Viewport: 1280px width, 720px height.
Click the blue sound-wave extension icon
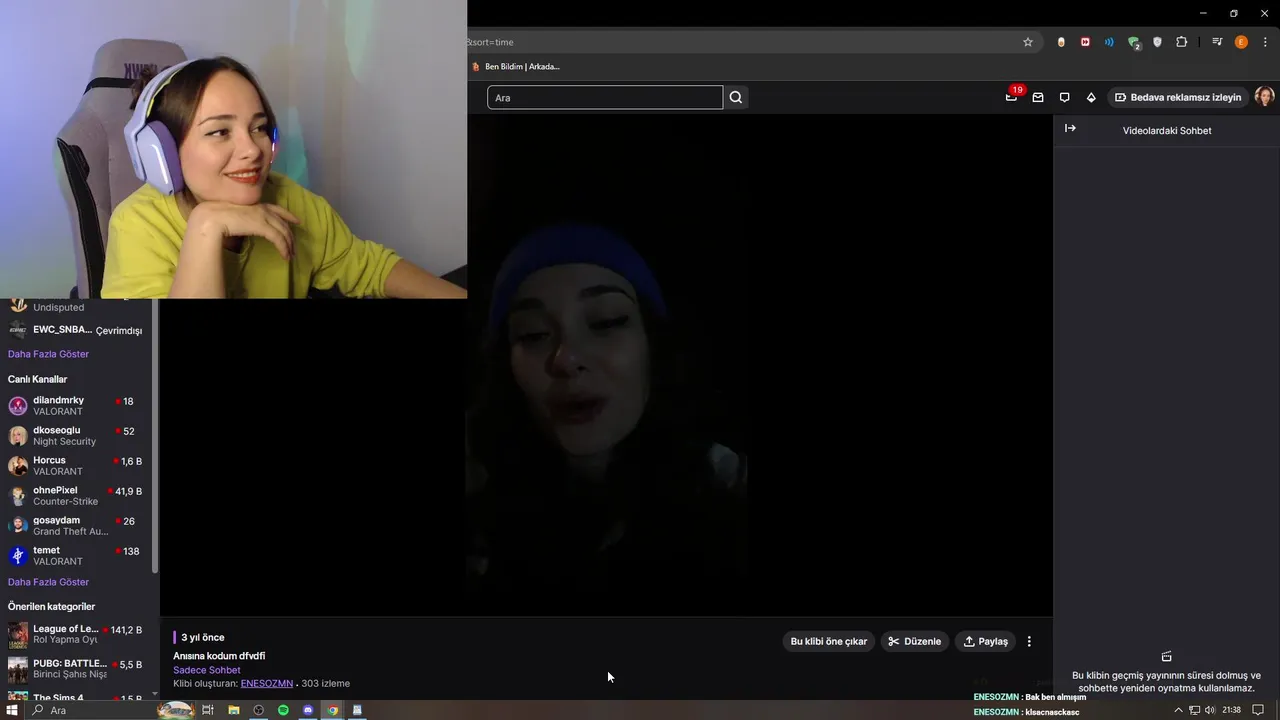click(x=1109, y=42)
